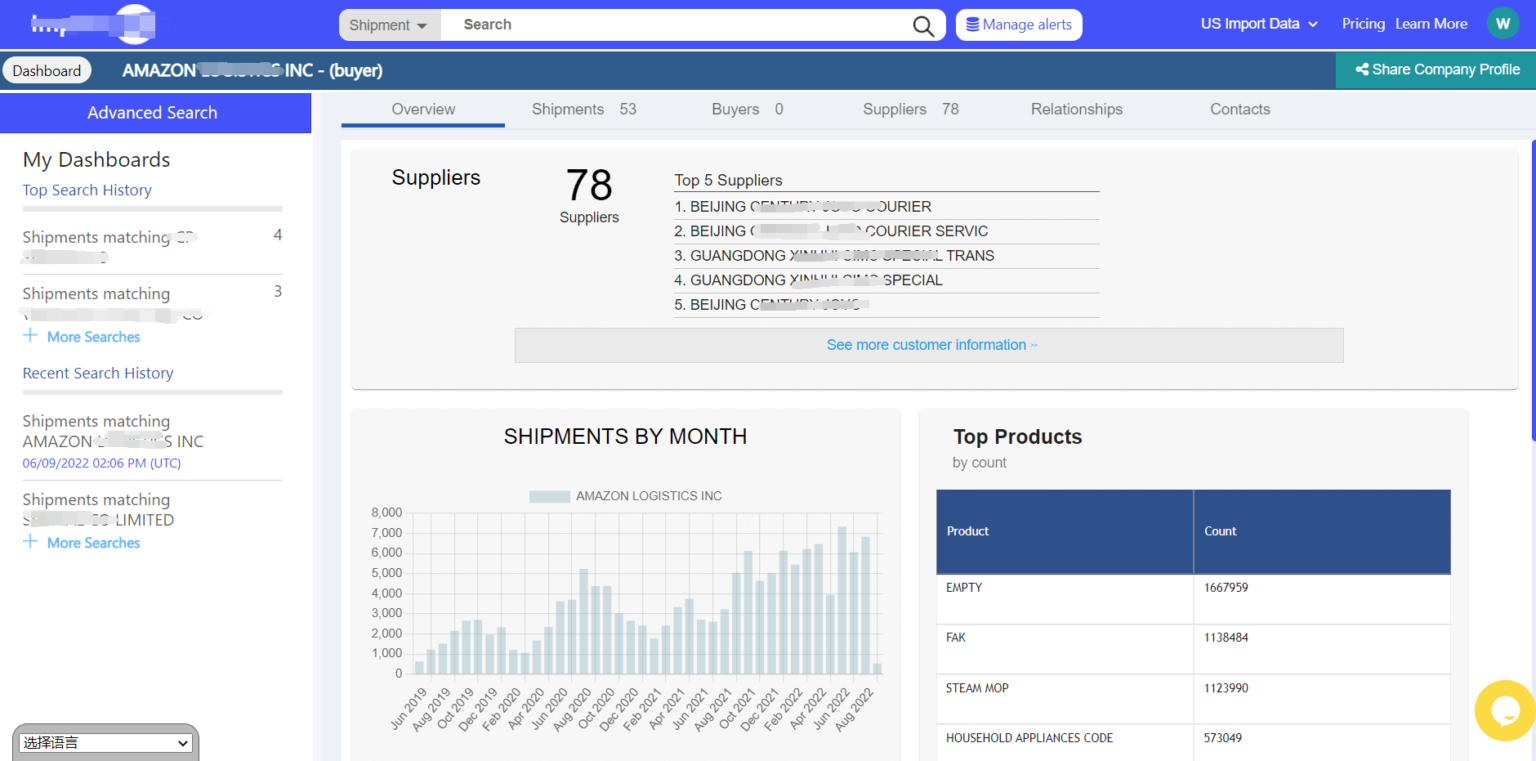Click See more customer information link

coord(931,345)
